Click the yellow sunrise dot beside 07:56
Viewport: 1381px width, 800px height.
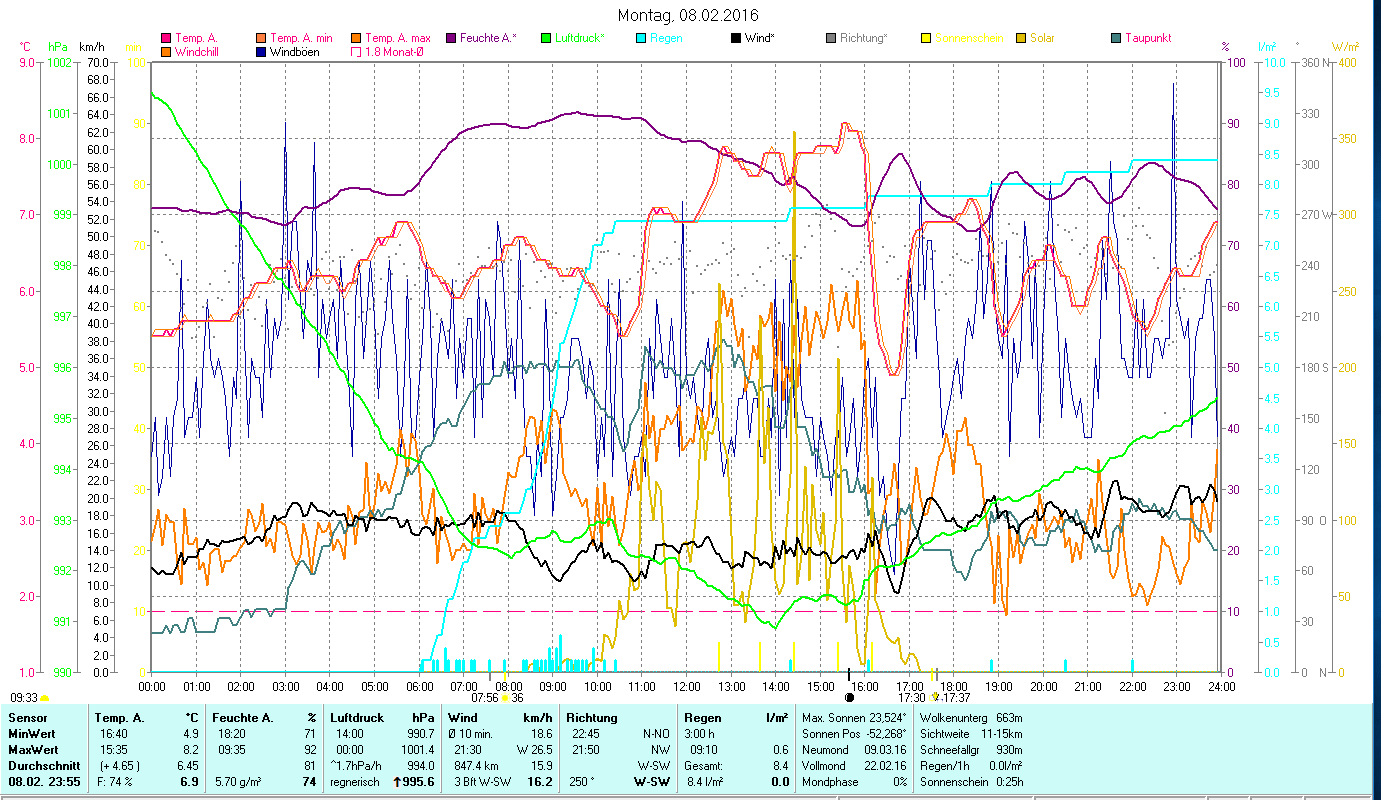[x=505, y=697]
